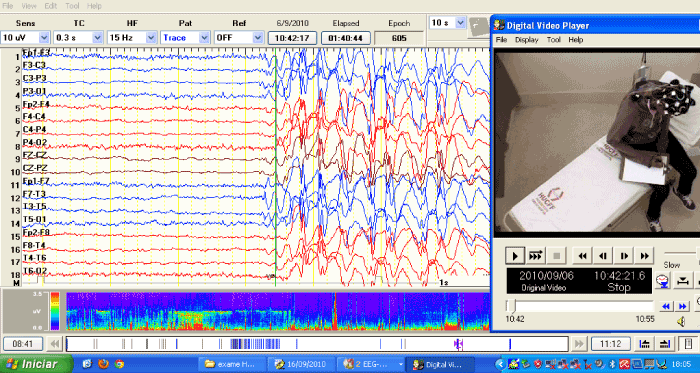Image resolution: width=700 pixels, height=373 pixels.
Task: Open the 10 s page time dropdown
Action: (448, 23)
